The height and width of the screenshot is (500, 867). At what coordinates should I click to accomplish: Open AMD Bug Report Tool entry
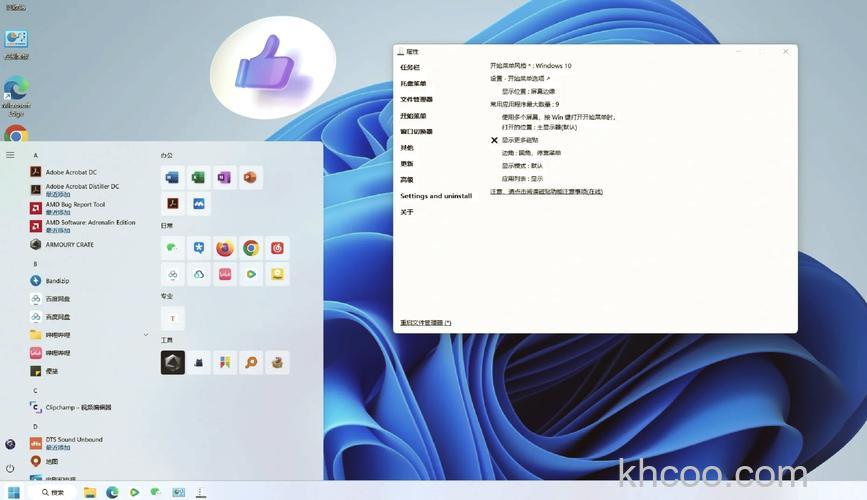pyautogui.click(x=67, y=207)
